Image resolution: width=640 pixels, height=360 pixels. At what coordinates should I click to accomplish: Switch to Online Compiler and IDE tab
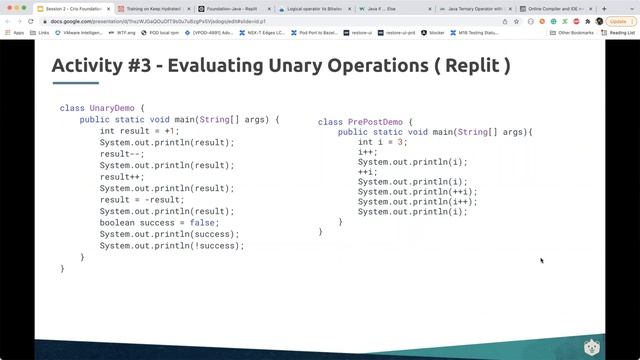coord(555,9)
